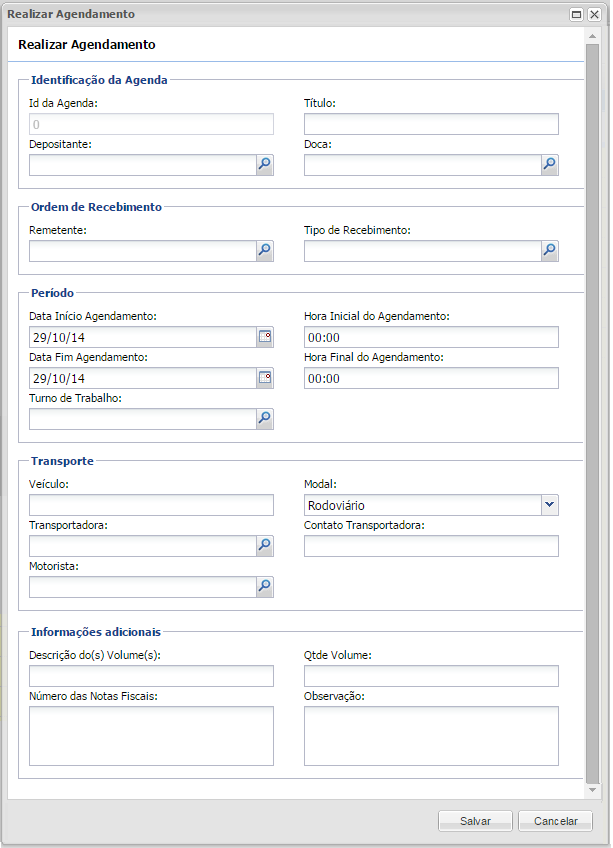This screenshot has width=613, height=848.
Task: Maximize the Realizar Agendamento dialog
Action: pos(577,15)
